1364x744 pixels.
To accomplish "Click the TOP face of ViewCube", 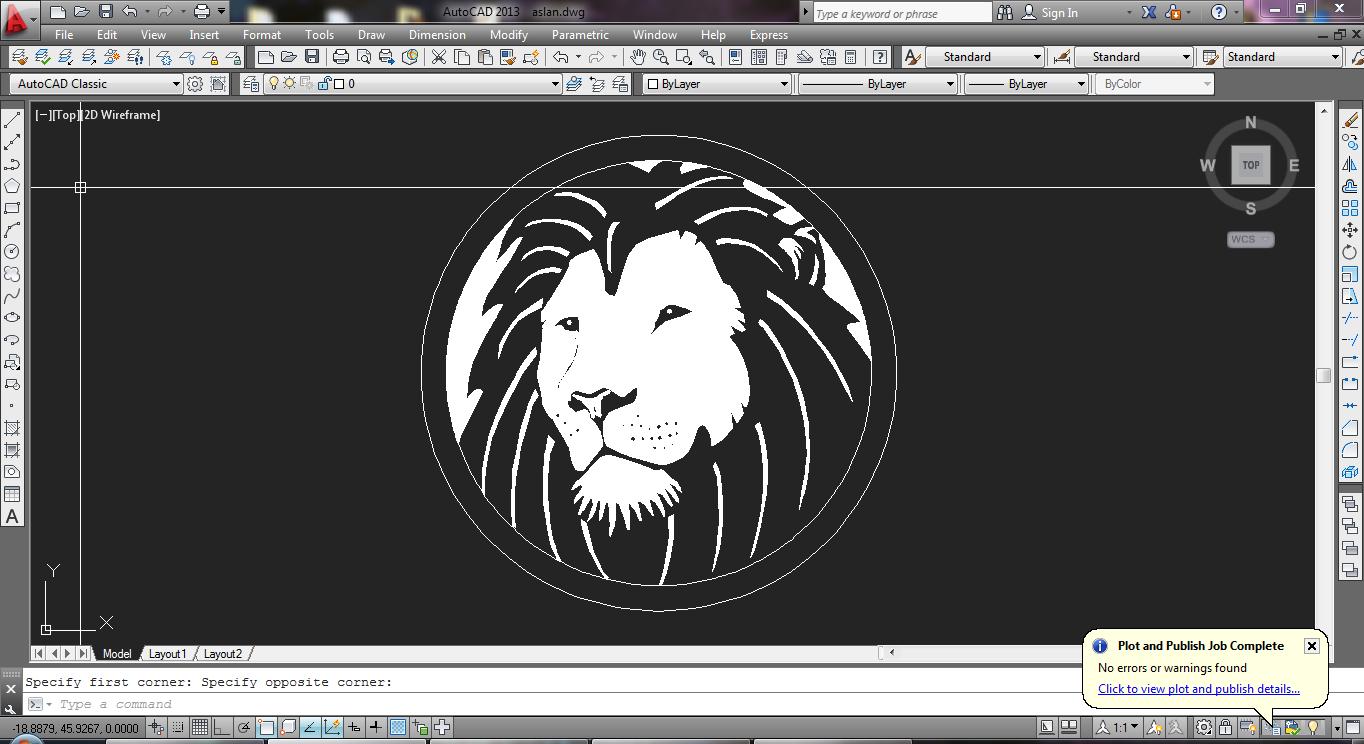I will point(1251,165).
